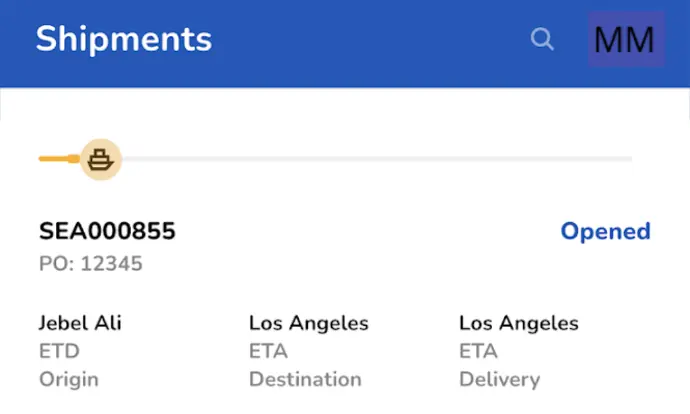The image size is (690, 414).
Task: Click Jebel Ali origin port
Action: [x=80, y=323]
